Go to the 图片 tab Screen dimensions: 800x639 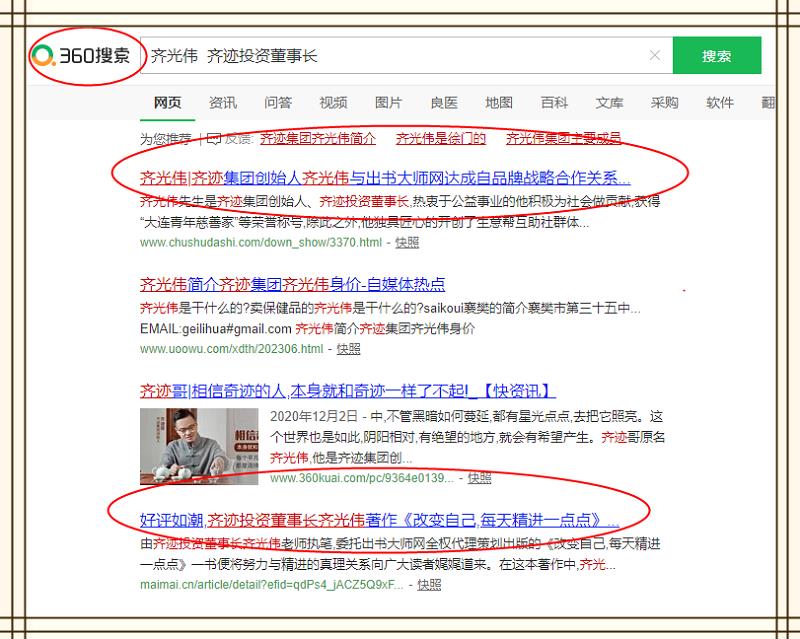point(388,103)
